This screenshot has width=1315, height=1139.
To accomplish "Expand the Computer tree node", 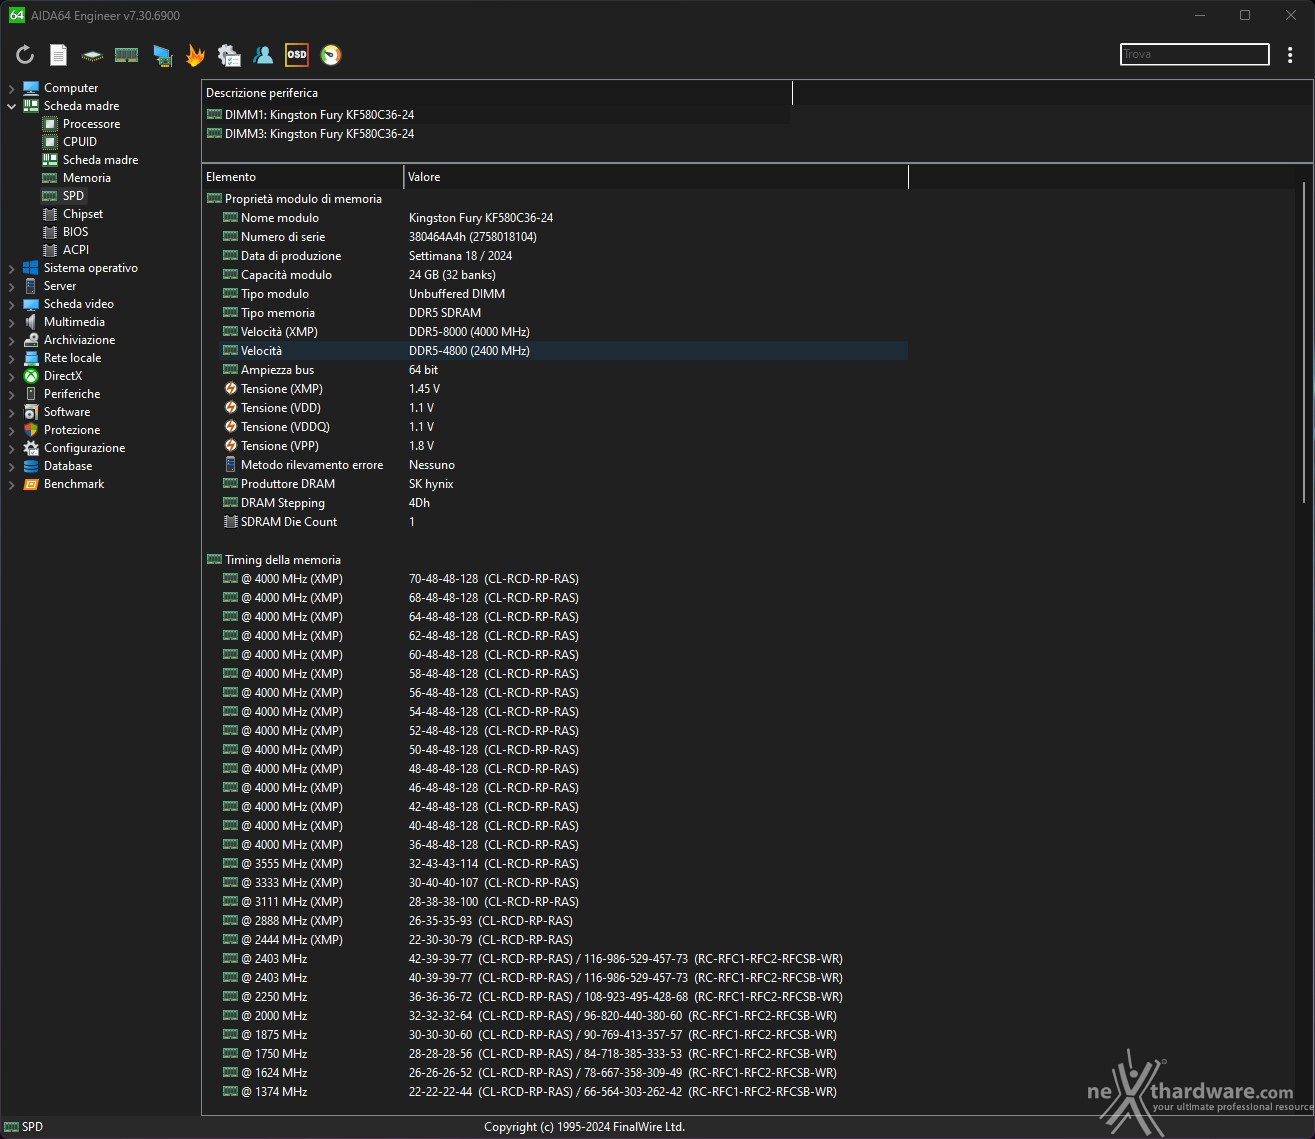I will coord(11,88).
